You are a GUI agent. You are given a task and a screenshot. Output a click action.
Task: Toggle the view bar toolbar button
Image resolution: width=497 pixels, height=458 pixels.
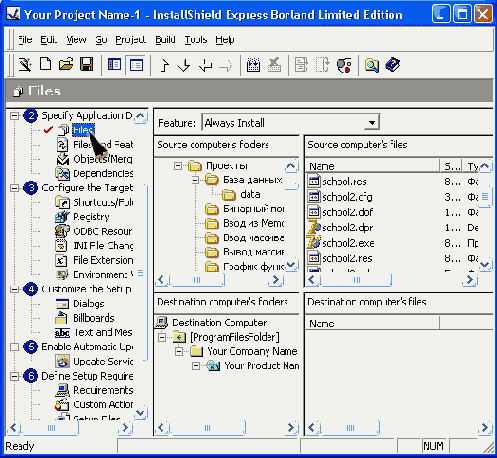click(114, 64)
